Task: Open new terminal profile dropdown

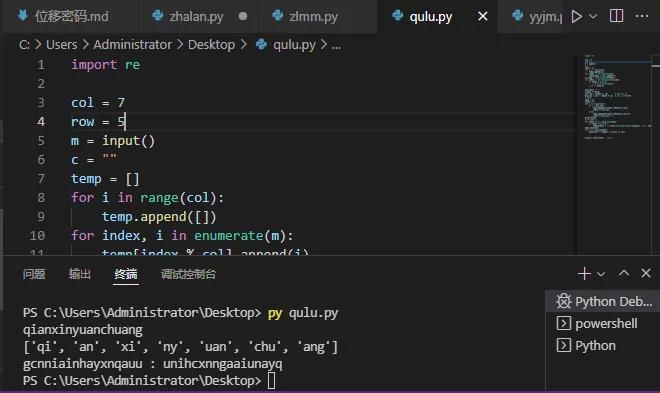Action: coord(601,274)
